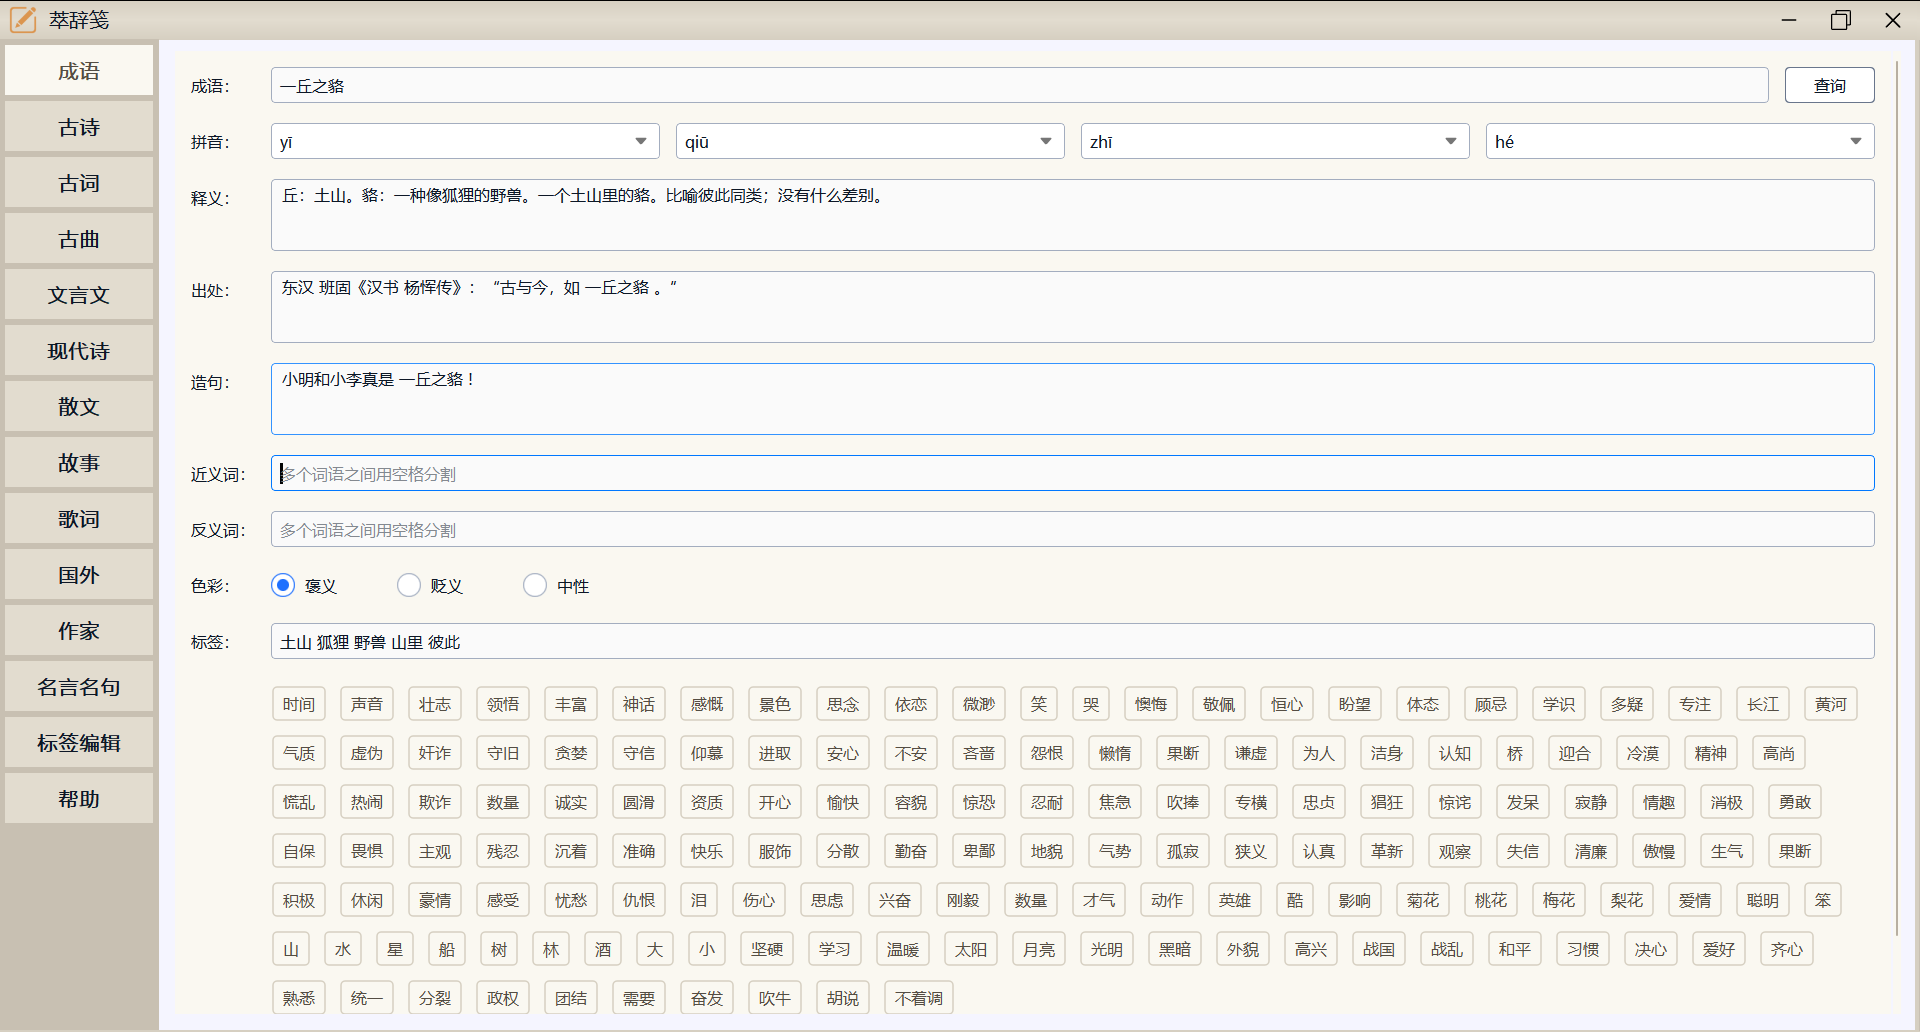
Task: Open the zhī pinyin dropdown
Action: click(x=1275, y=141)
